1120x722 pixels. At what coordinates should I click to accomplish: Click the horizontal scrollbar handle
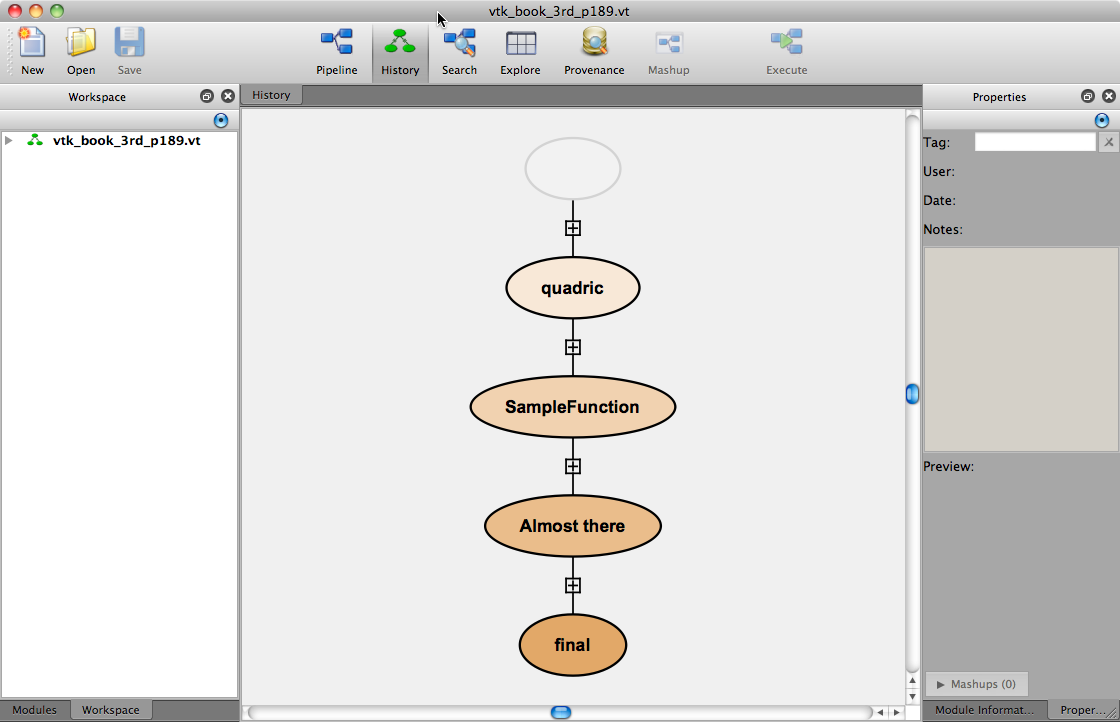561,712
